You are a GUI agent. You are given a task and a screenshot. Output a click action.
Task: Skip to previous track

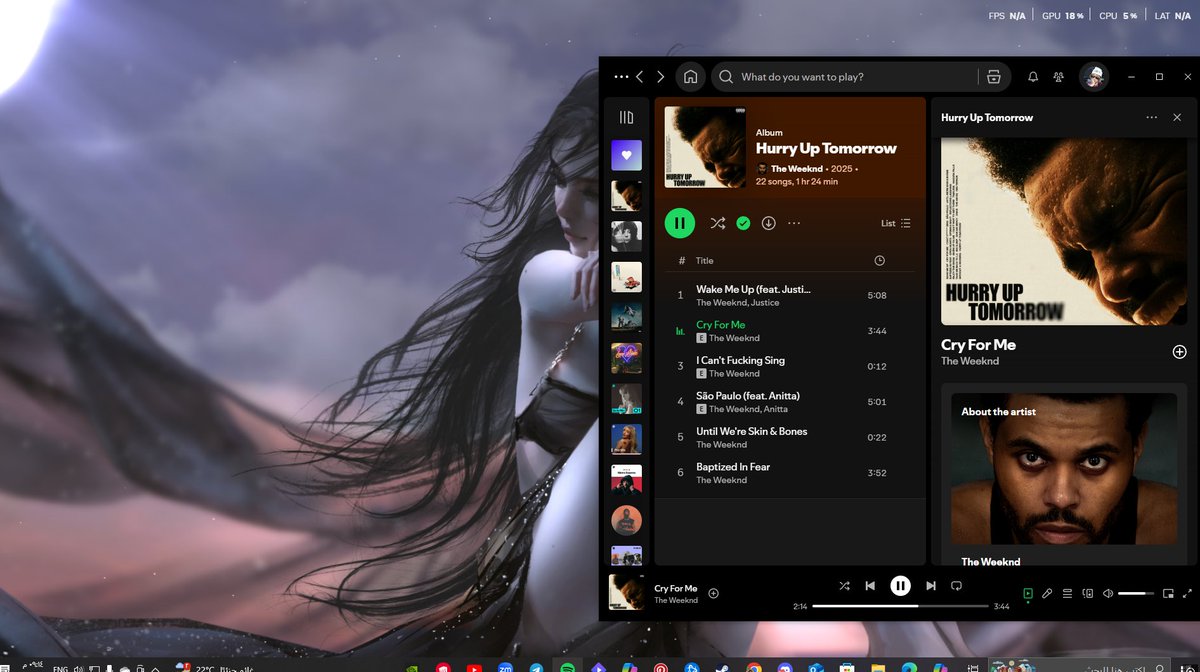pyautogui.click(x=870, y=586)
